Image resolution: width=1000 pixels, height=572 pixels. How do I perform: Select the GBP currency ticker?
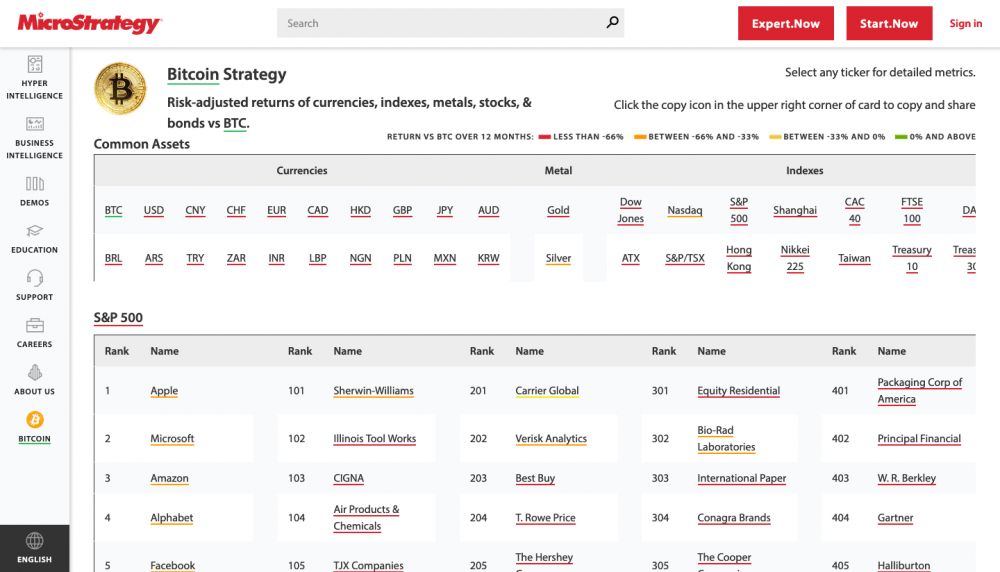pos(402,210)
